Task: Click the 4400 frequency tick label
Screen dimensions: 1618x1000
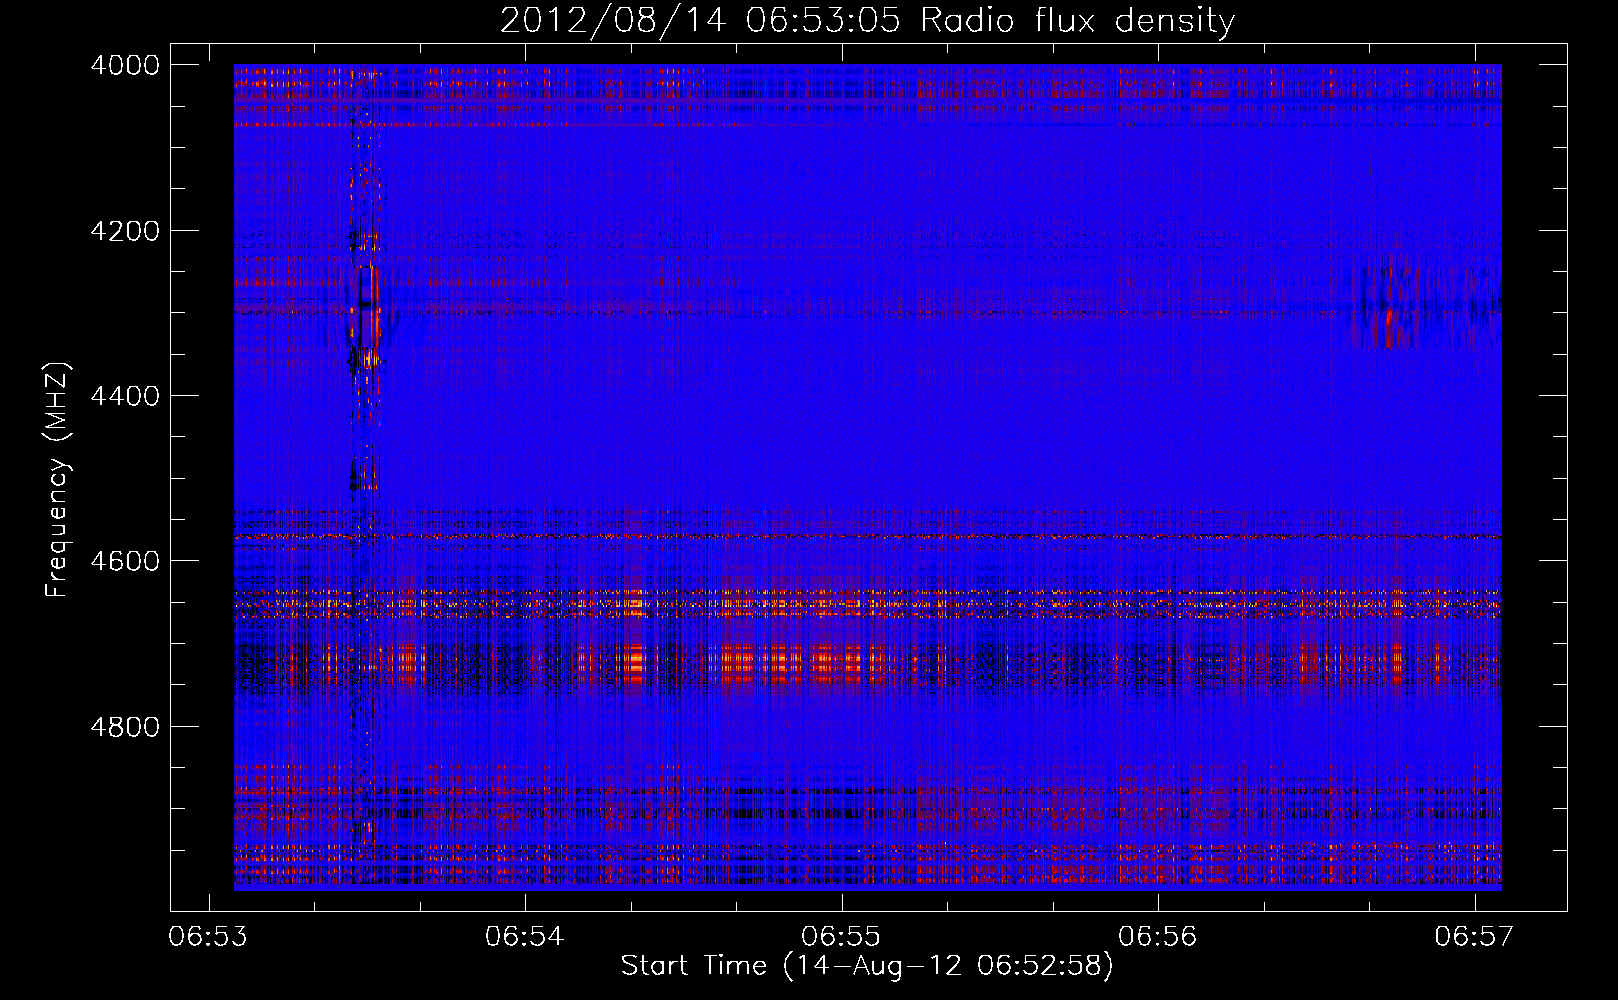Action: 125,396
